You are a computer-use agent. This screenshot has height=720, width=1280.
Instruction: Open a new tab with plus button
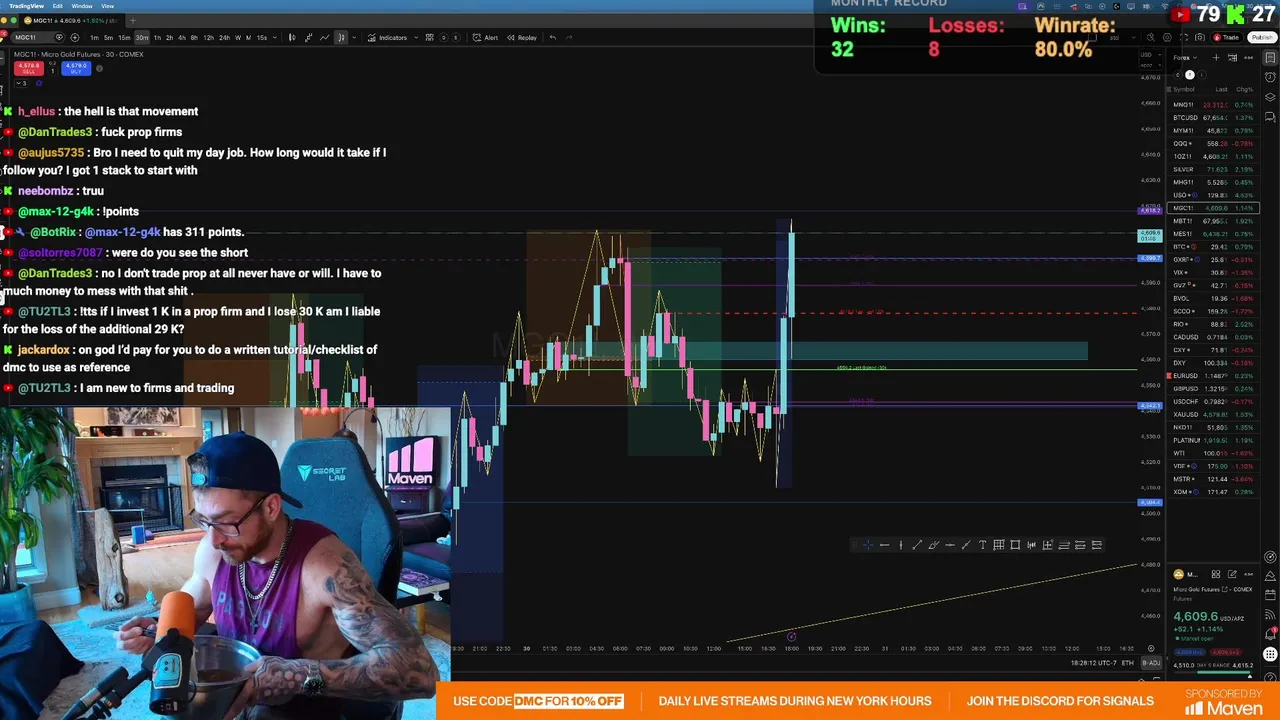132,20
